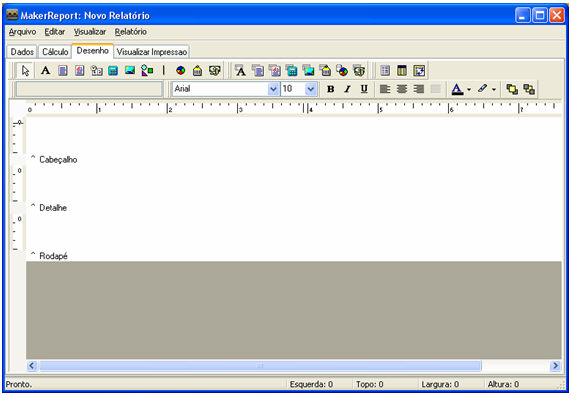The width and height of the screenshot is (572, 396).
Task: Pick the DBMemo data-aware tool
Action: pos(258,71)
